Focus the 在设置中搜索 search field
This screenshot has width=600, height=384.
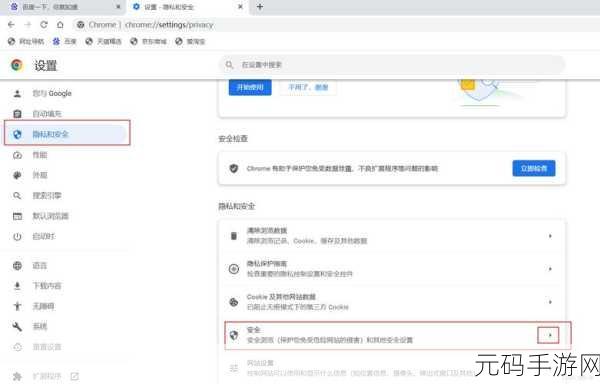click(x=391, y=65)
